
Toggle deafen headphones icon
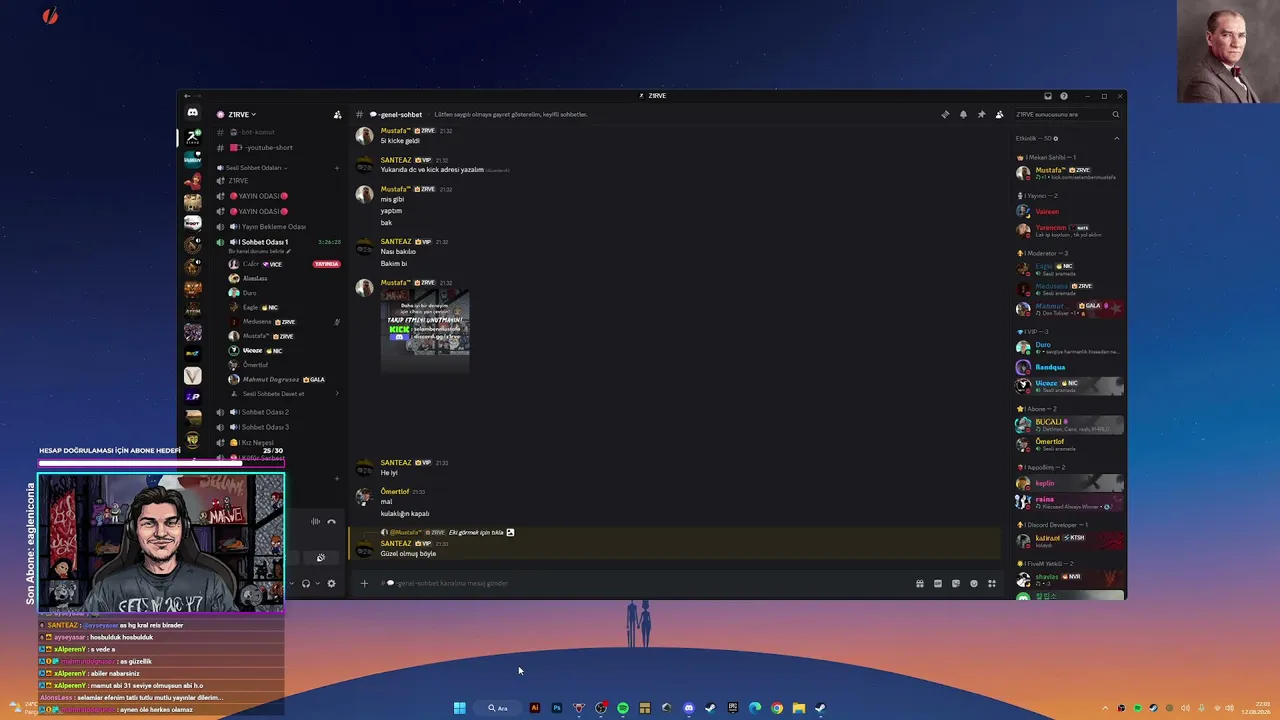click(x=306, y=583)
